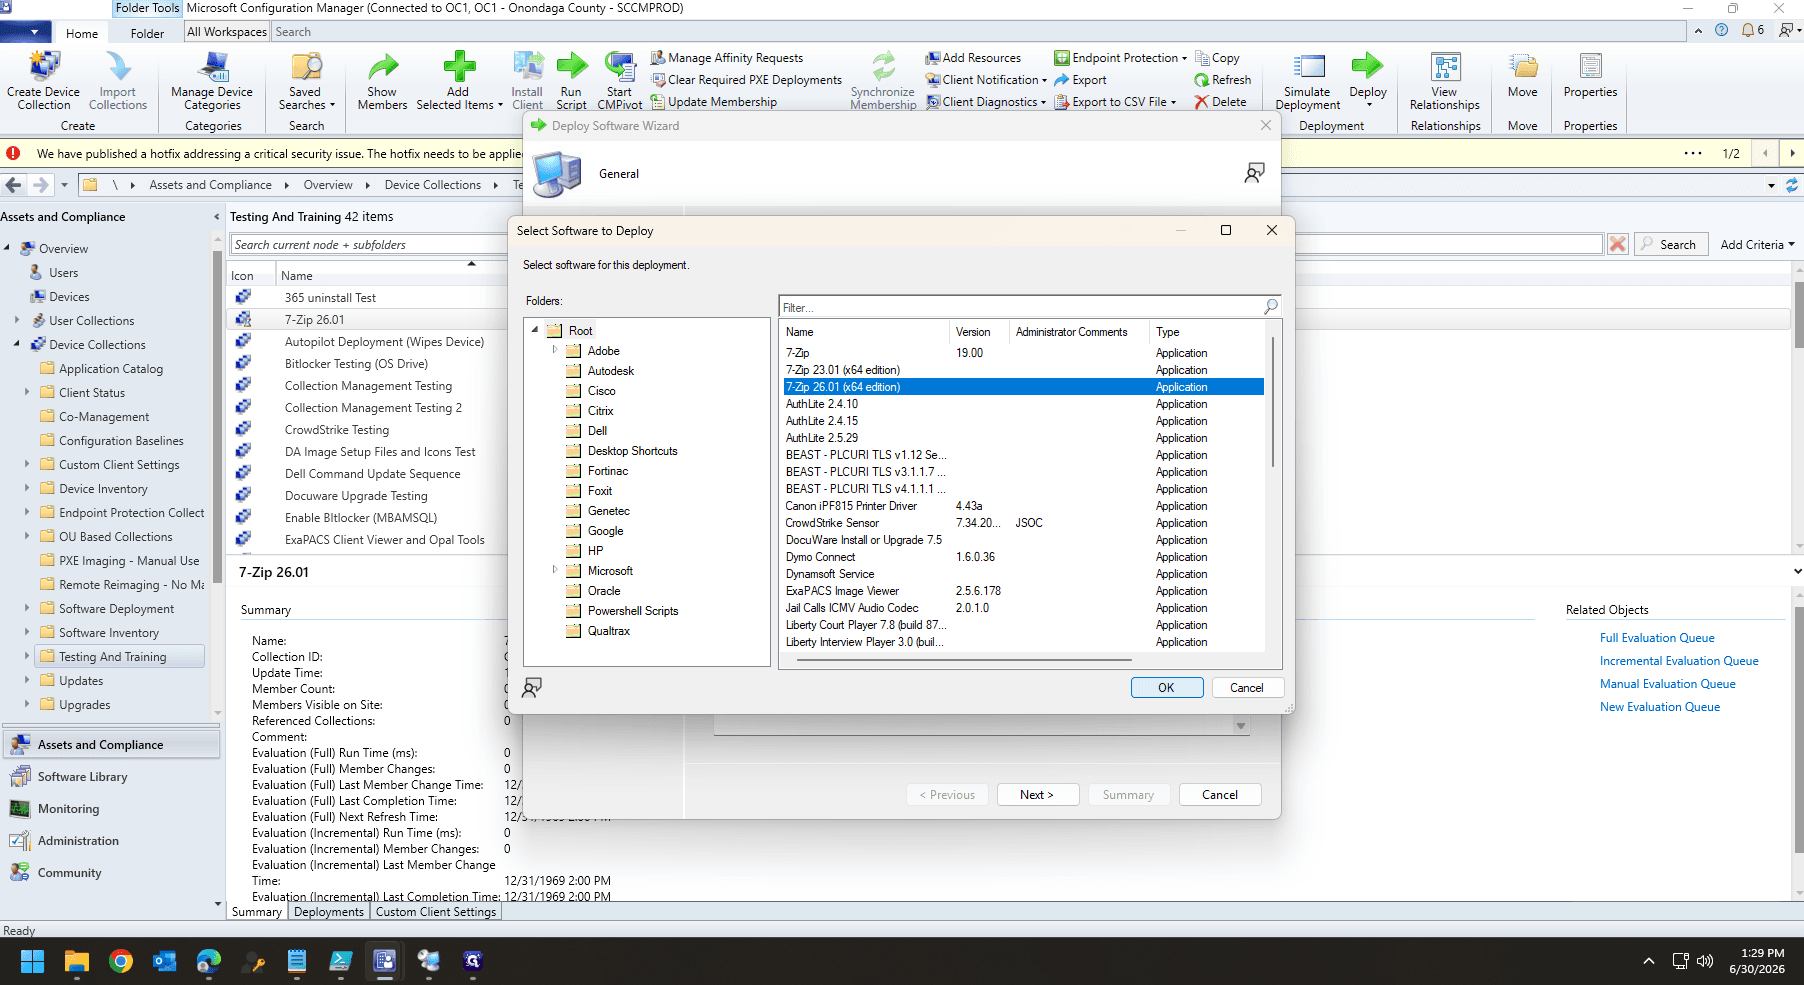This screenshot has height=985, width=1804.
Task: Start CMPivot from the ribbon
Action: [x=620, y=80]
